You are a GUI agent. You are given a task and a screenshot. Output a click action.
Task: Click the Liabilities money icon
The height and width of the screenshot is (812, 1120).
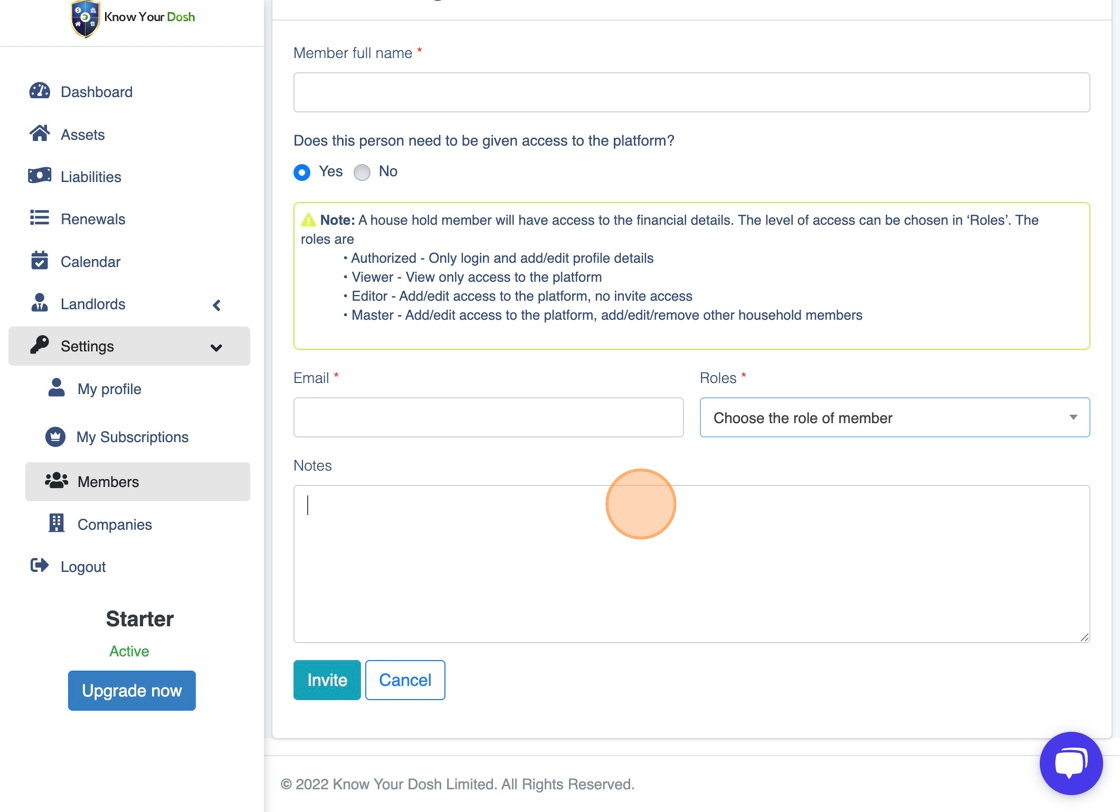click(x=40, y=176)
